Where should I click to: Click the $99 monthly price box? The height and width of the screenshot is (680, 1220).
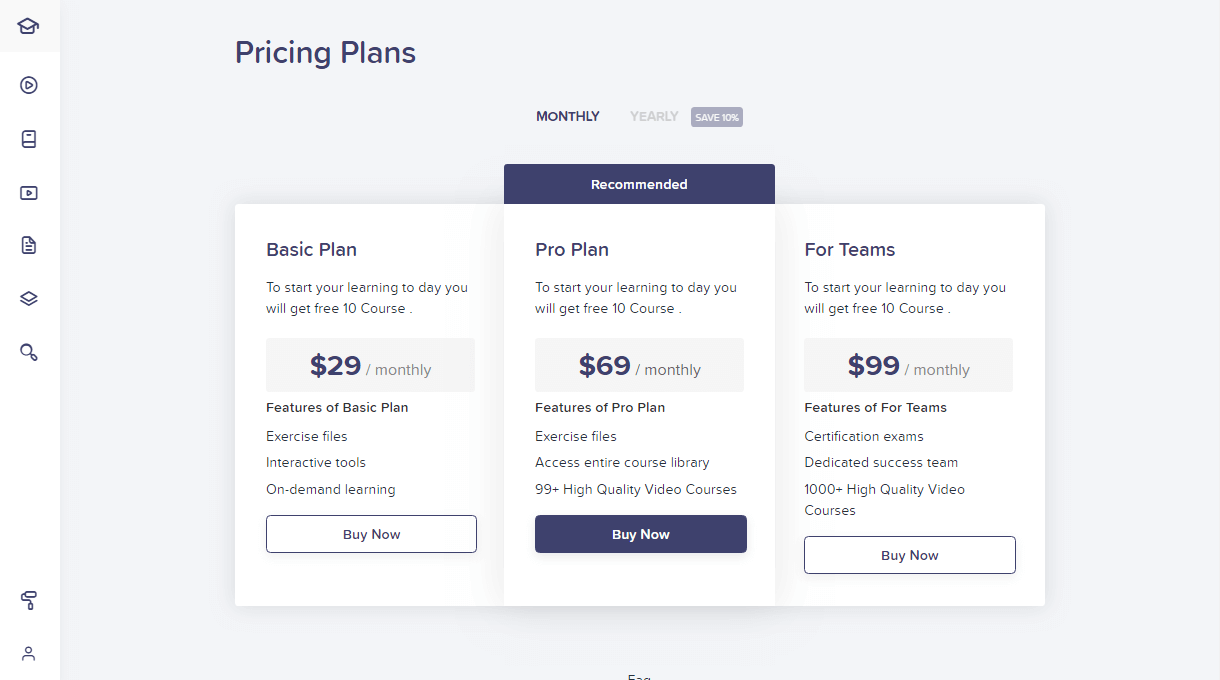coord(908,366)
